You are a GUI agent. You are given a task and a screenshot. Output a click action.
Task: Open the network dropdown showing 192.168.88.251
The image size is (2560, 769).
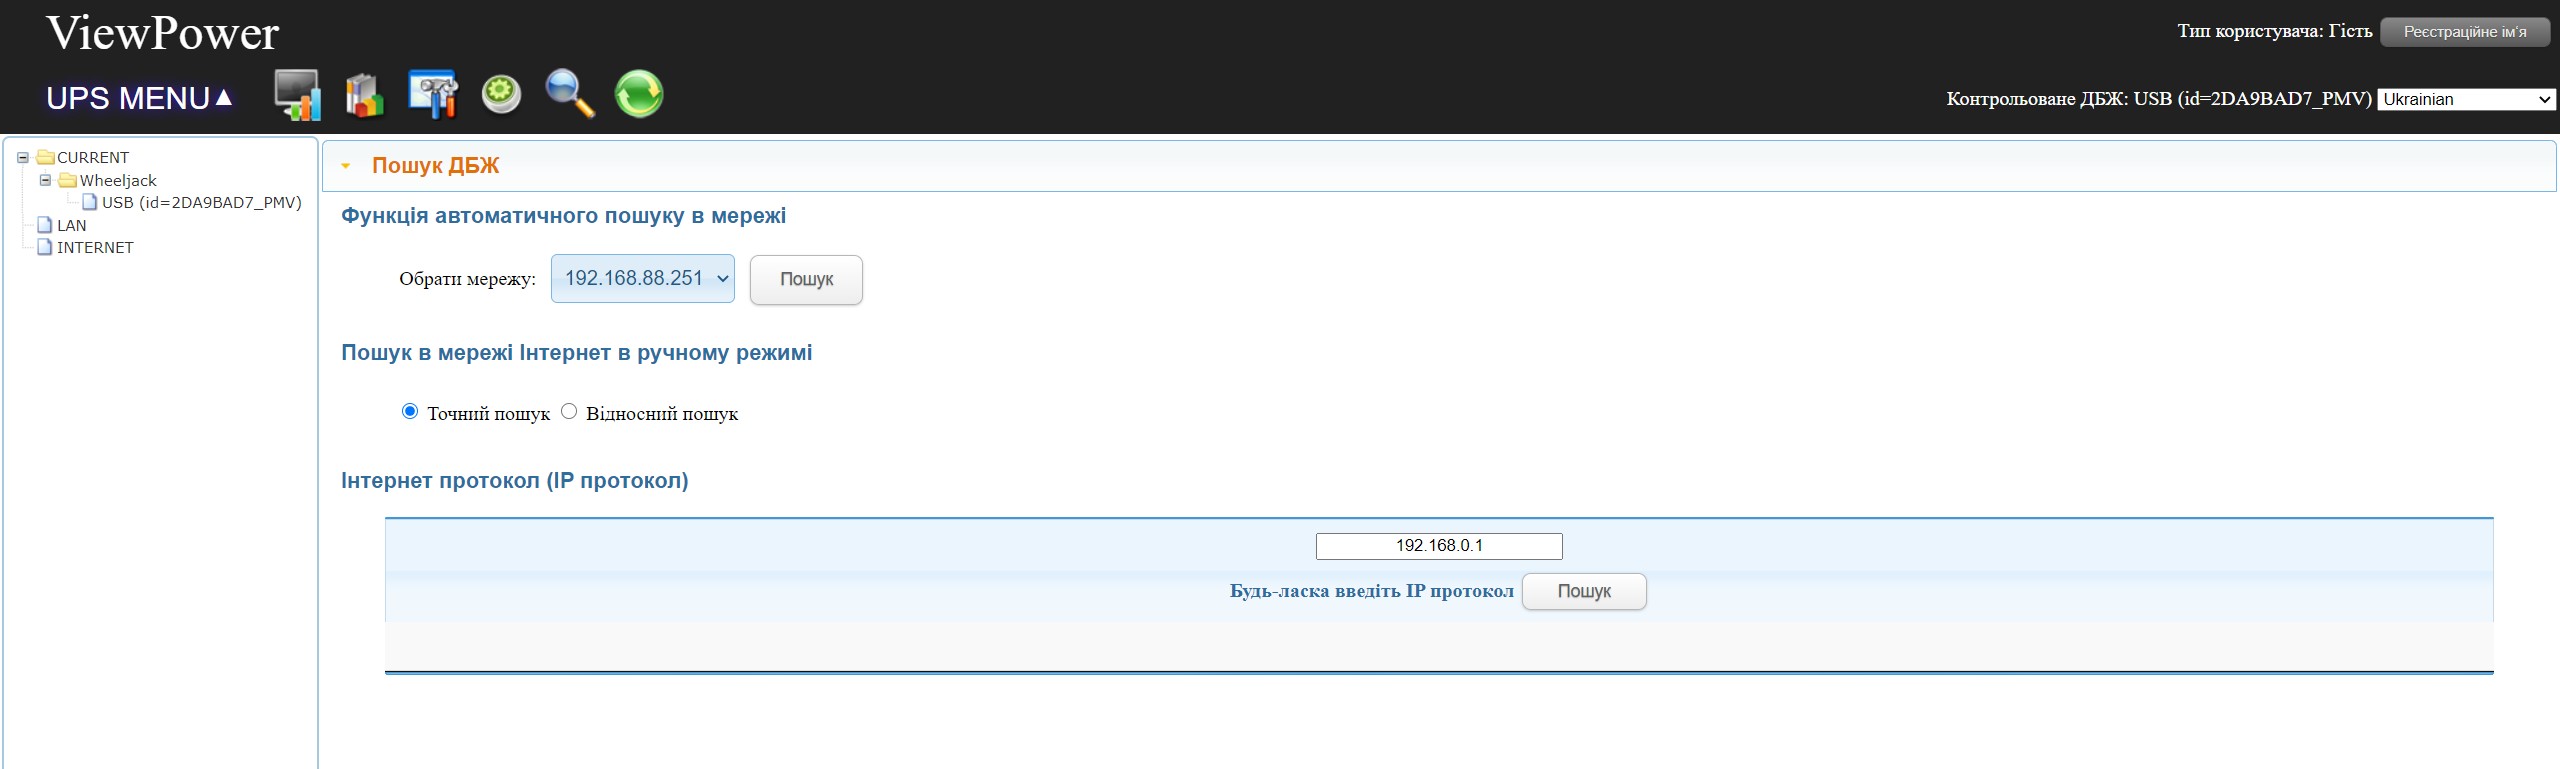[642, 279]
